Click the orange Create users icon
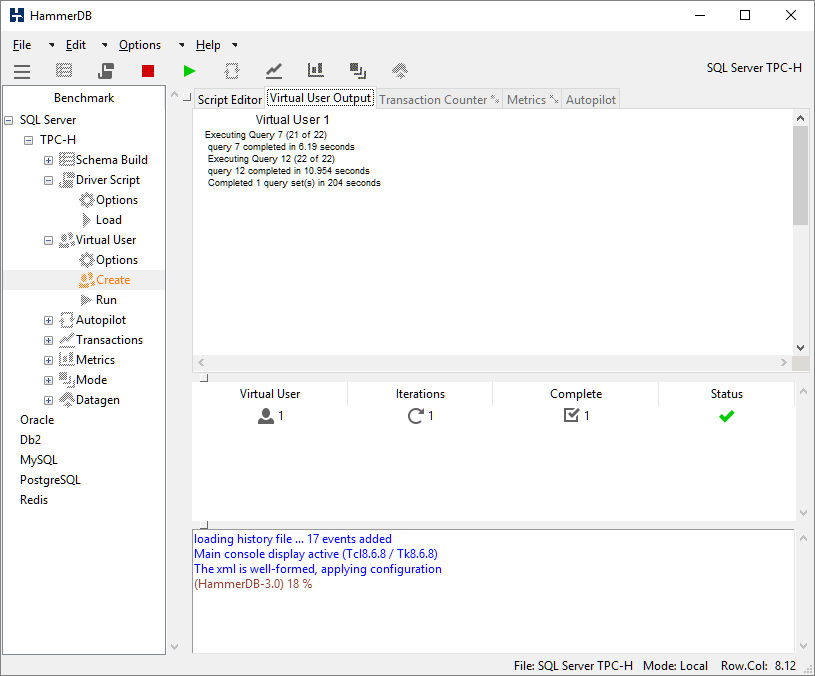 87,280
